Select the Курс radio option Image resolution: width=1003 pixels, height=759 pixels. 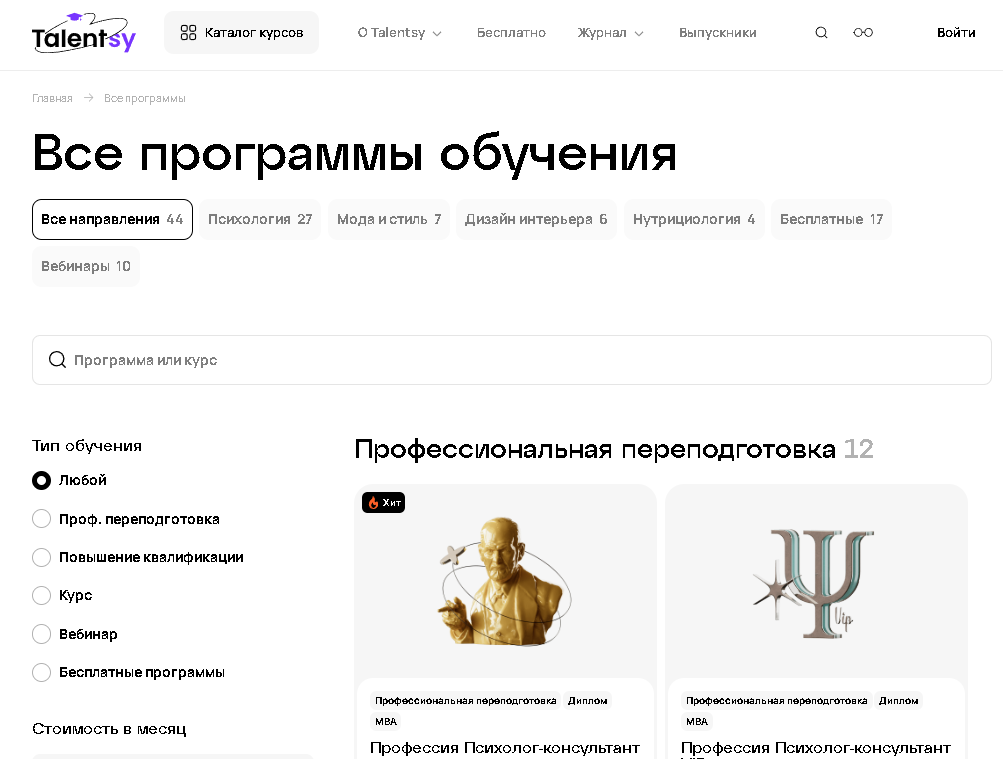tap(42, 595)
